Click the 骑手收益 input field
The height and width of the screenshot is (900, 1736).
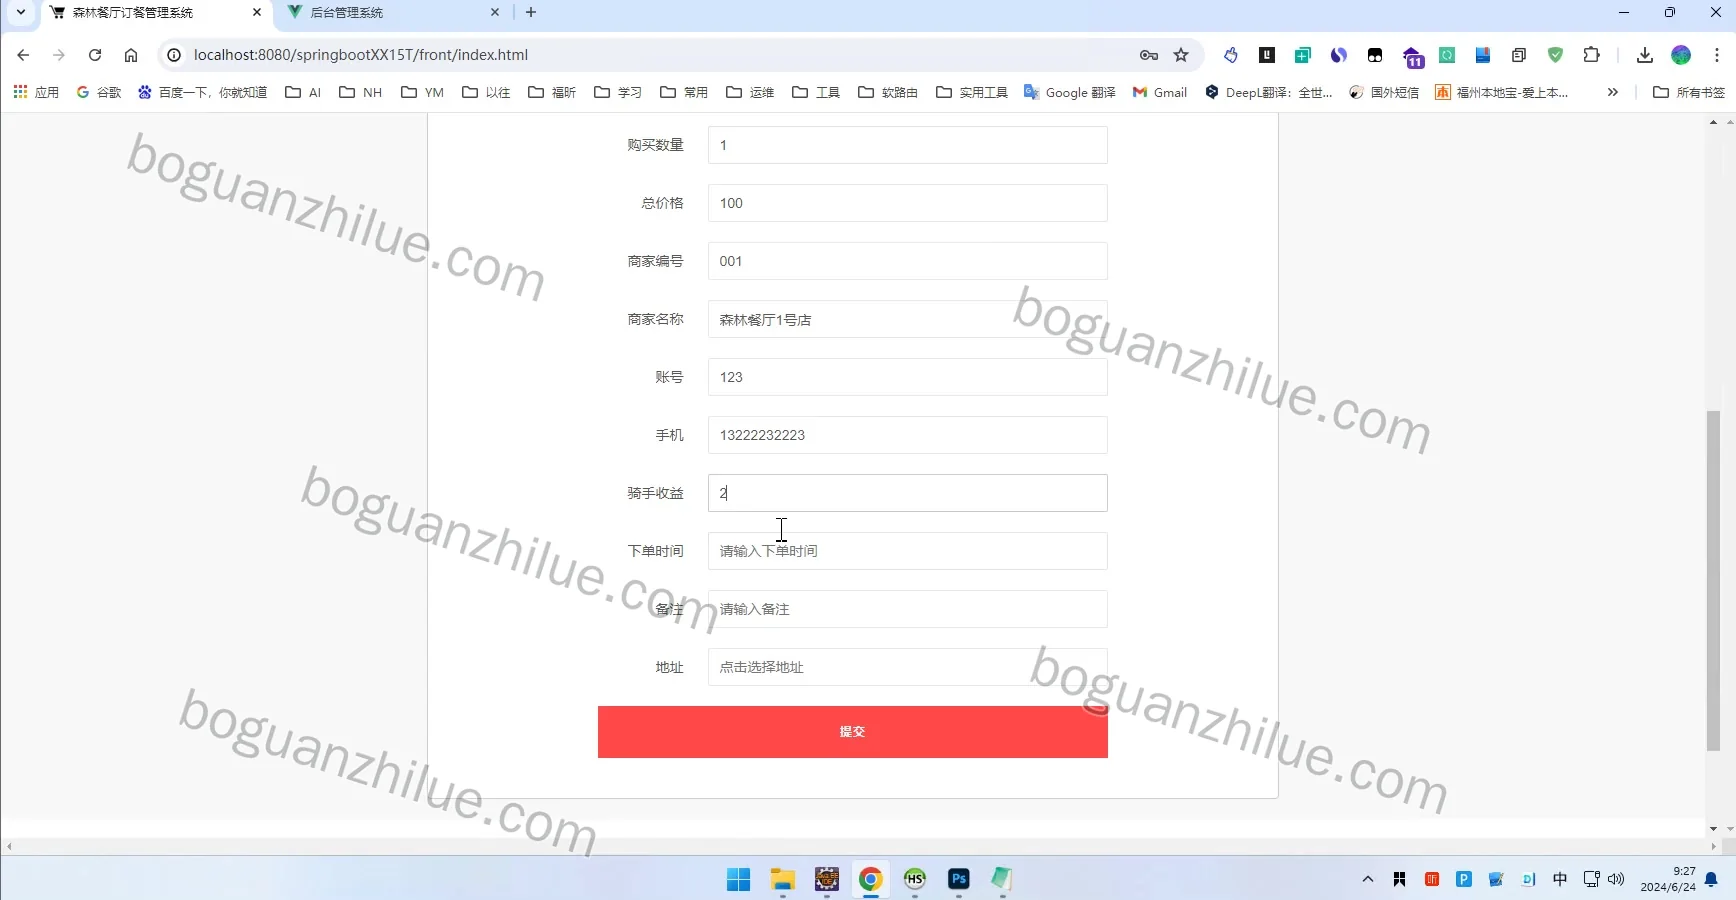pyautogui.click(x=907, y=493)
